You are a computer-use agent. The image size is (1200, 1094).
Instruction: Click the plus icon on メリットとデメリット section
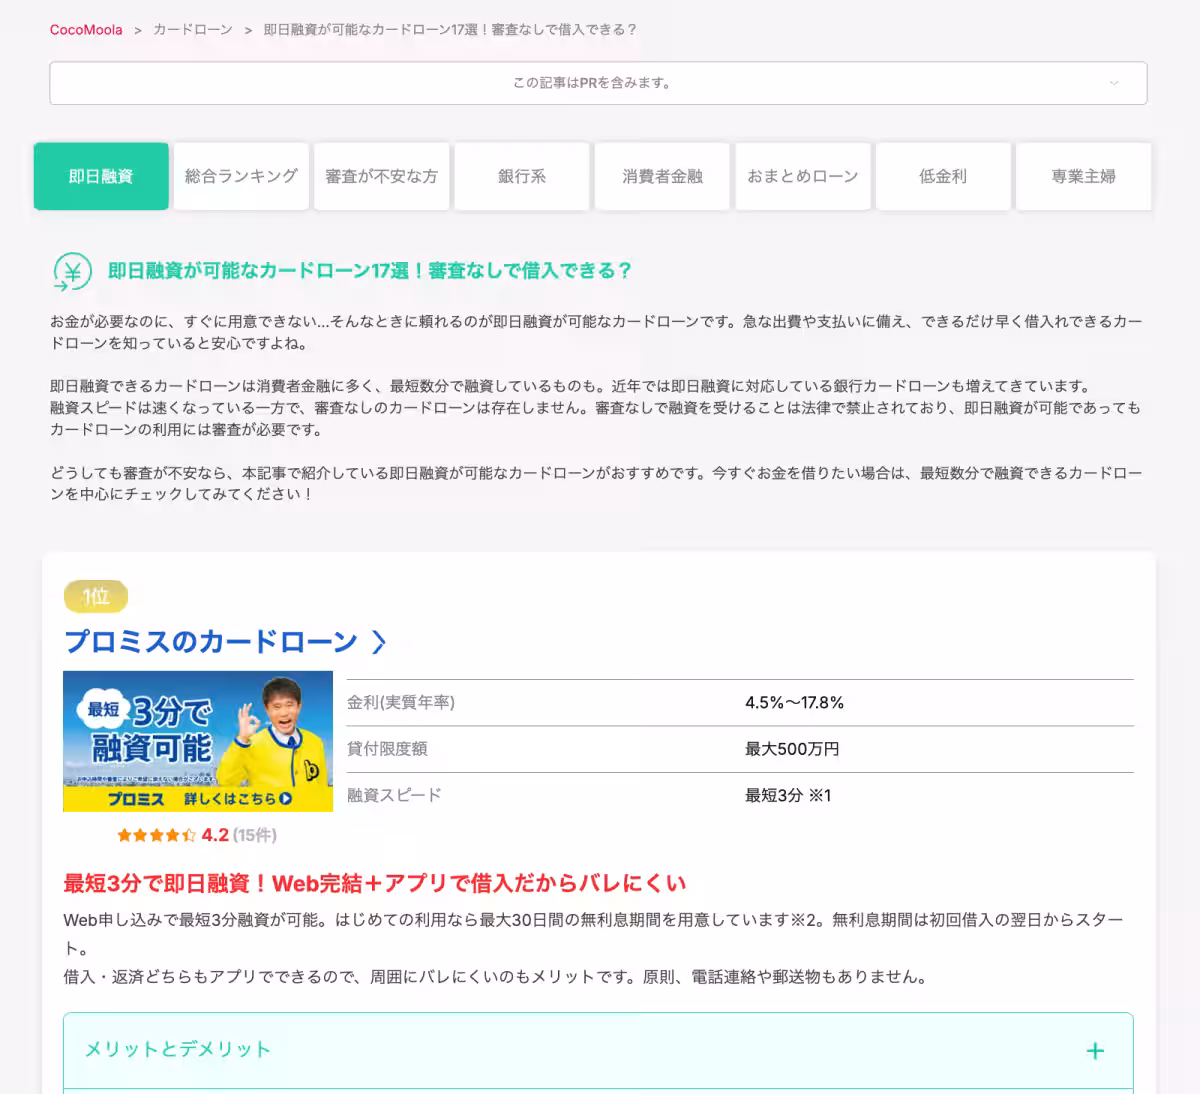tap(1096, 1051)
